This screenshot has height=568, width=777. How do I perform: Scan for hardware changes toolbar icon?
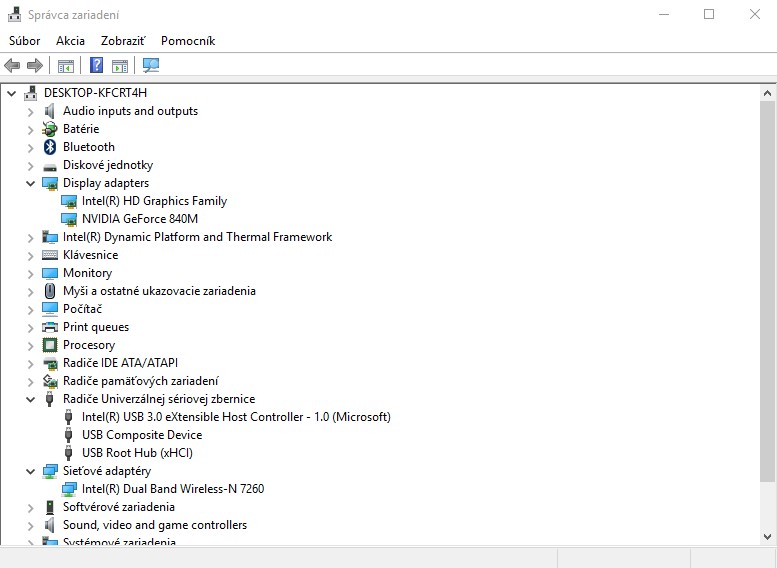pos(151,65)
